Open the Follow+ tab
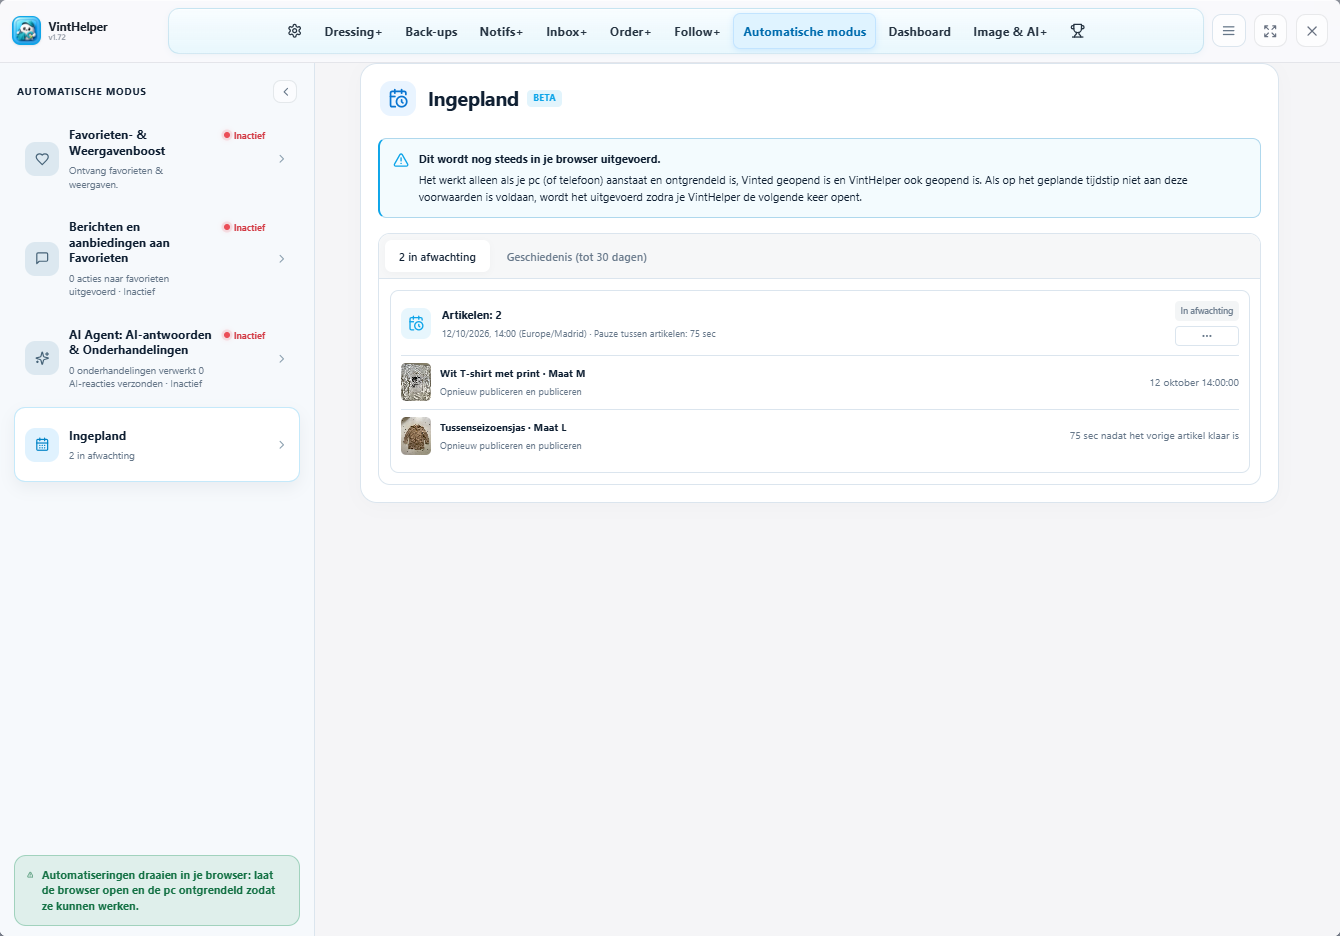 click(x=697, y=32)
